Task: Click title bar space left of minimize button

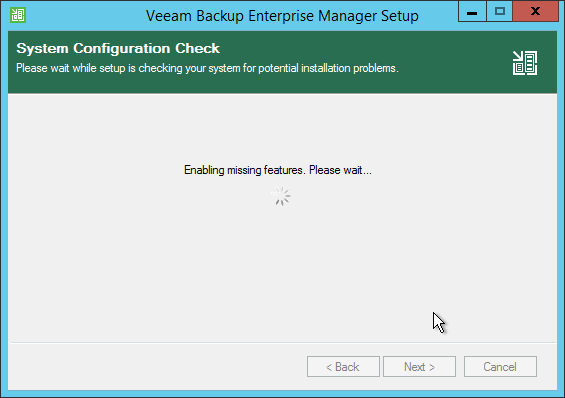Action: [439, 15]
